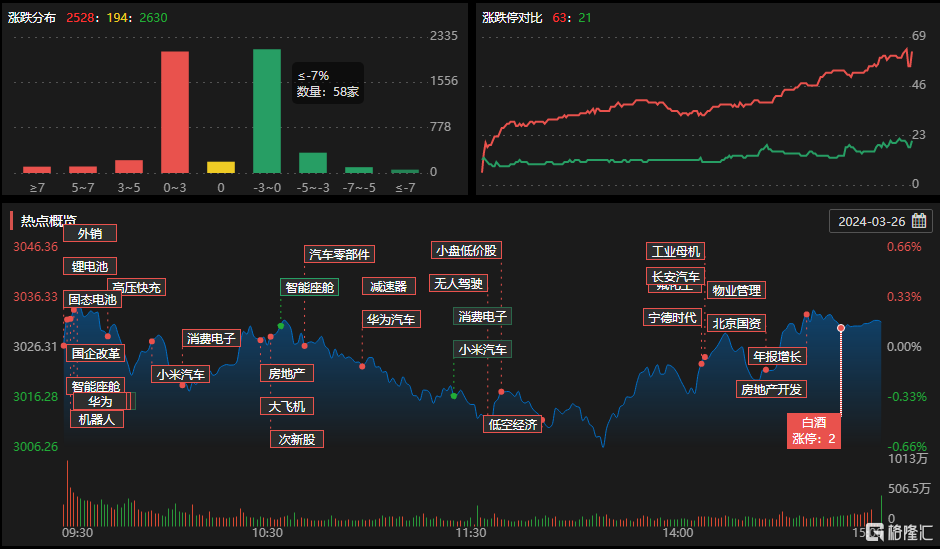Click the 华为 tag above 机器人
The height and width of the screenshot is (549, 940).
(x=100, y=401)
